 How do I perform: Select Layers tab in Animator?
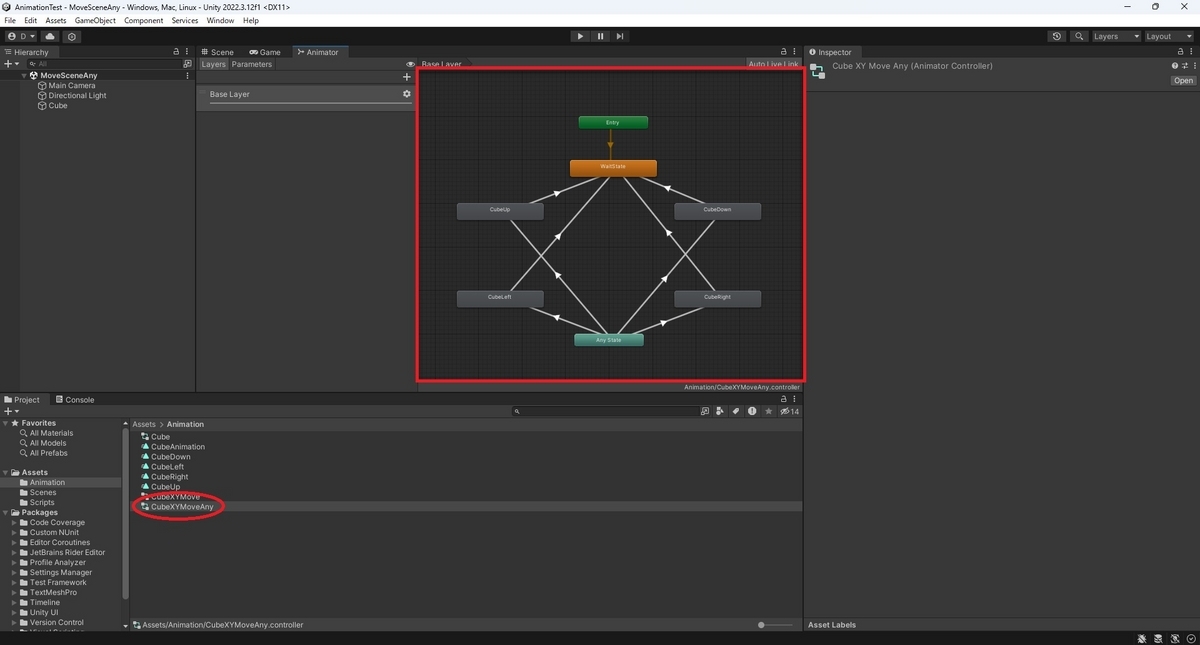[x=214, y=64]
